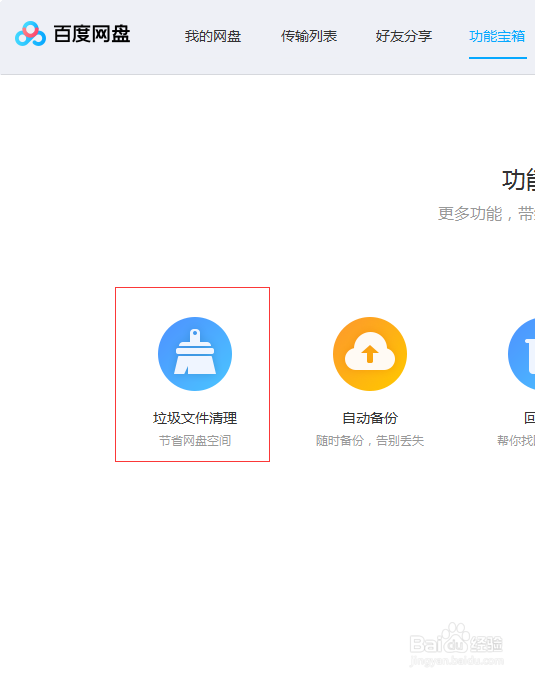Screen dimensions: 535x680
Task: Open the 自动备份 cloud upload icon
Action: [x=370, y=353]
